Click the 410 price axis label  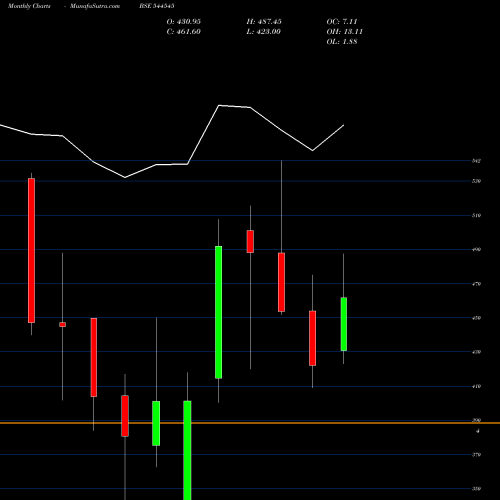point(476,387)
